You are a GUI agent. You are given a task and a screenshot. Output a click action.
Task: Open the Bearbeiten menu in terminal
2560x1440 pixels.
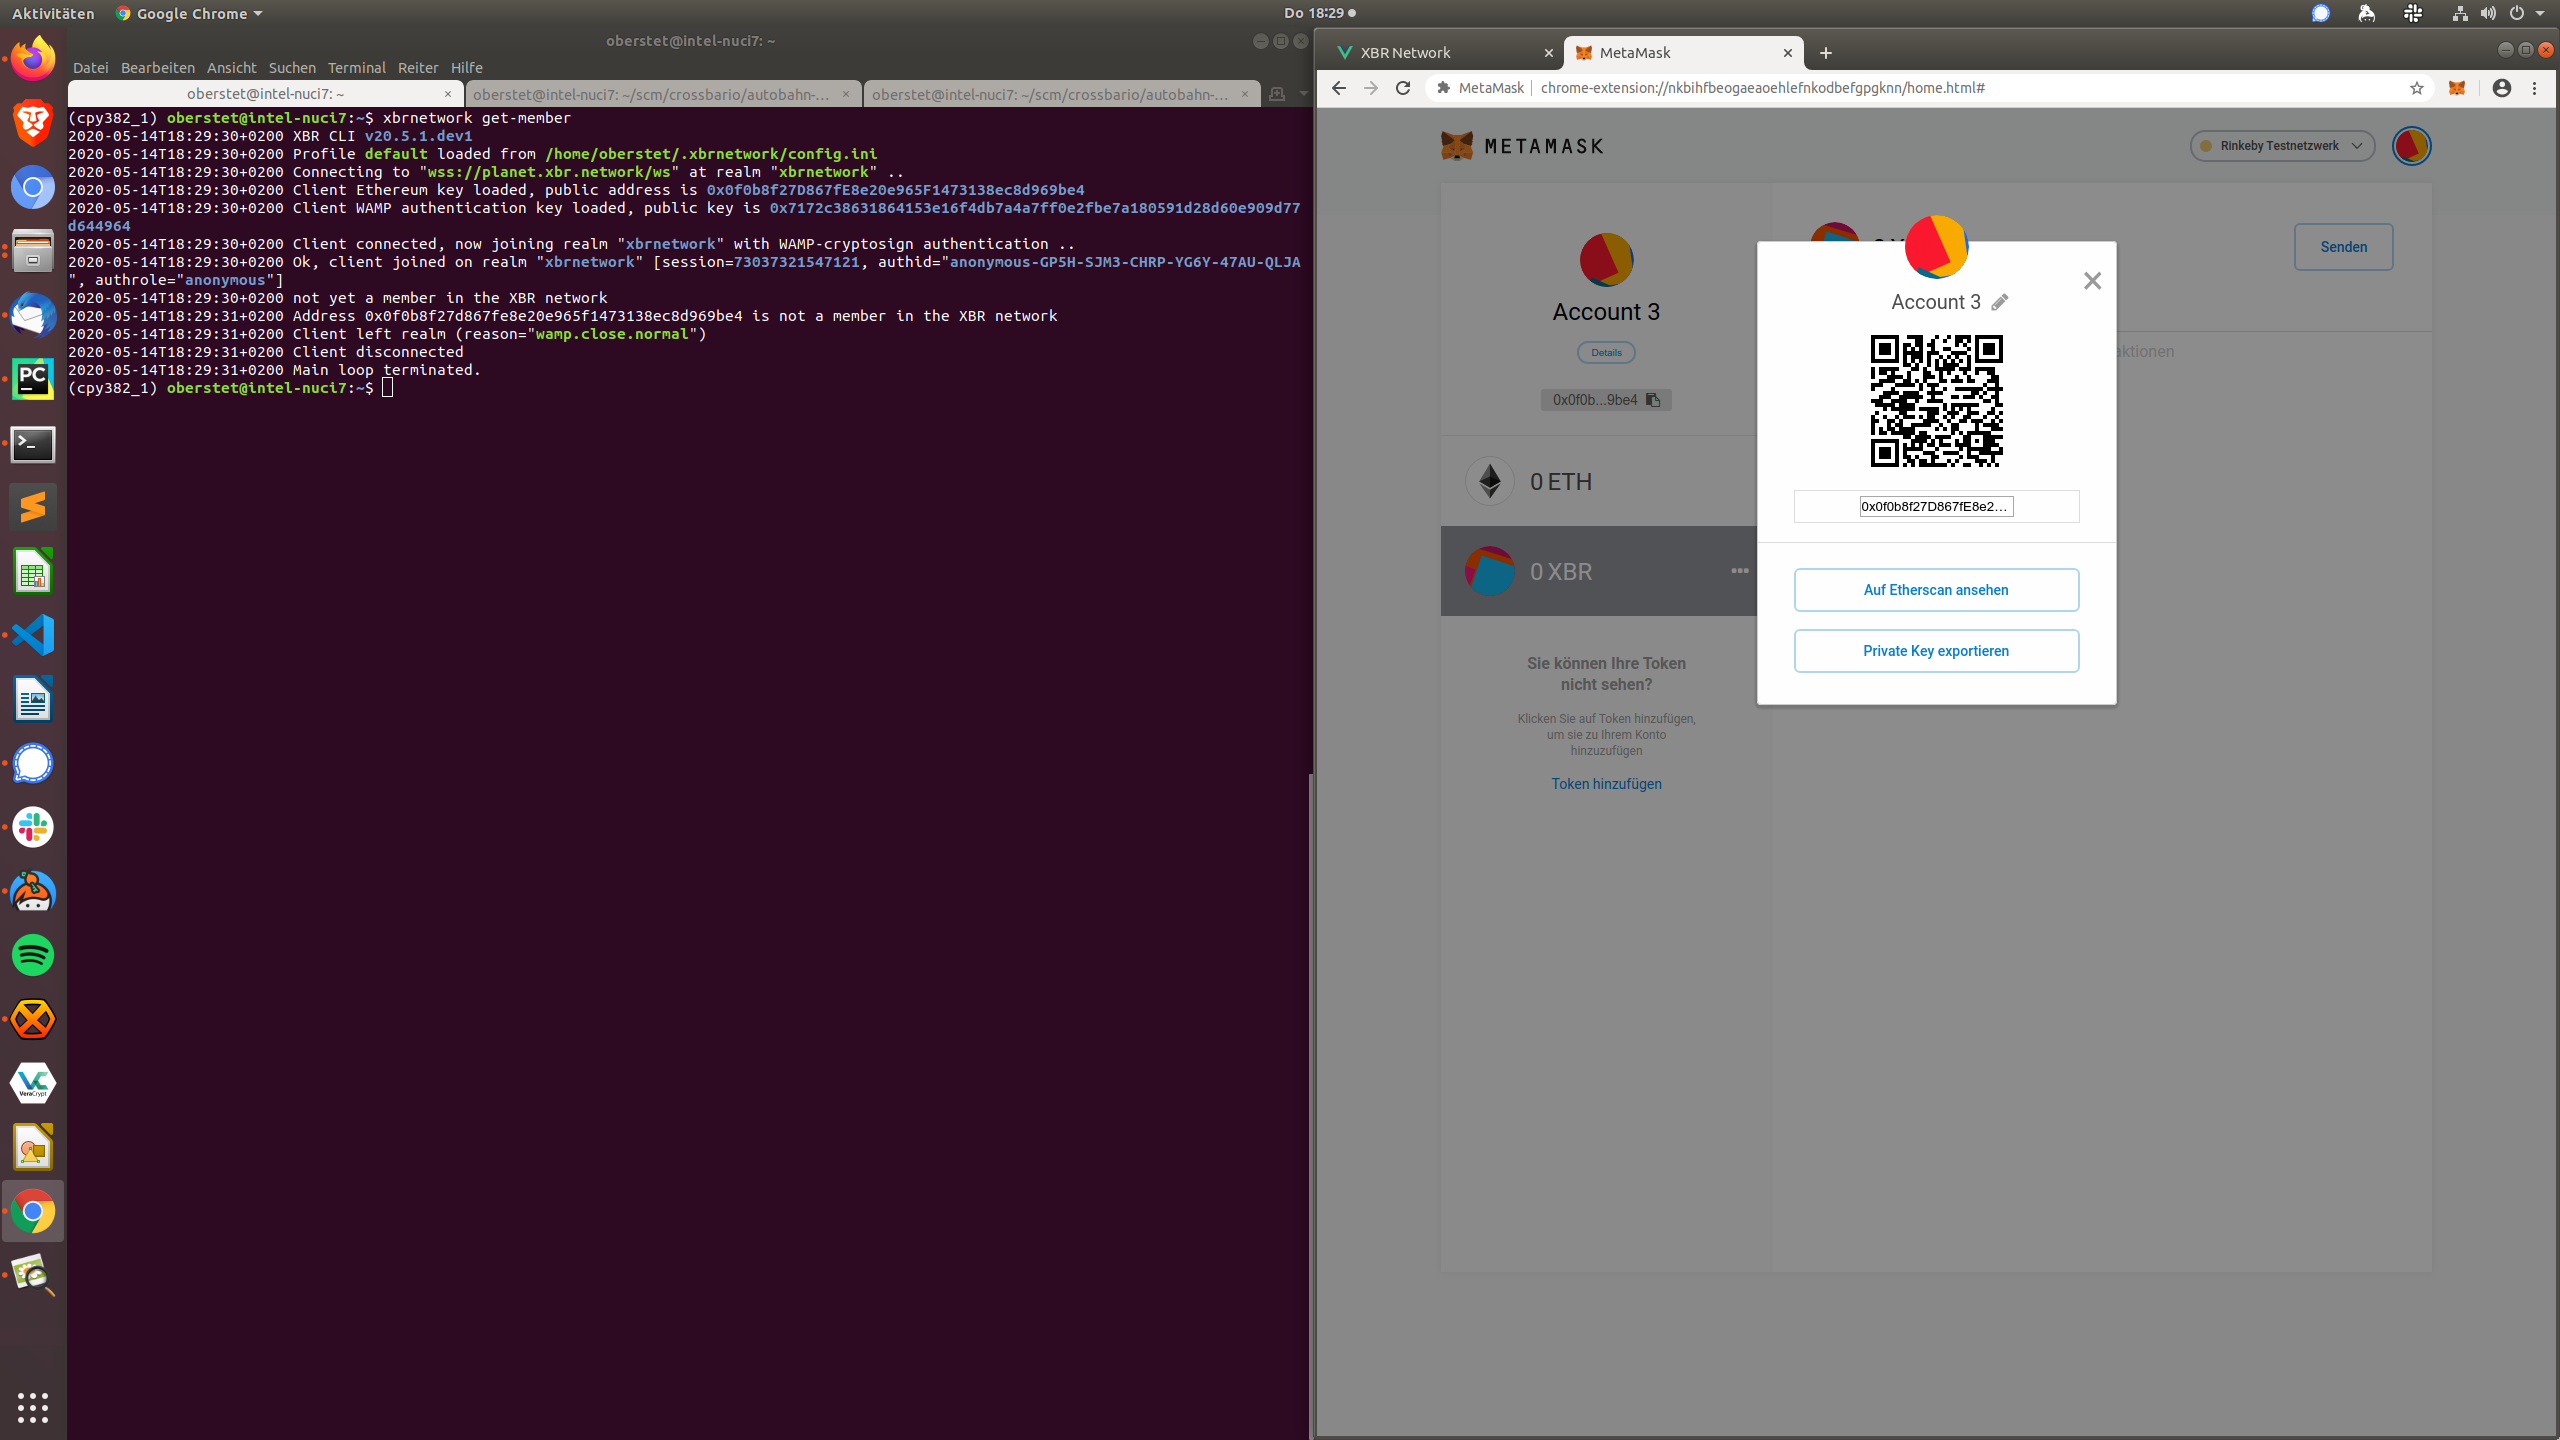coord(158,67)
